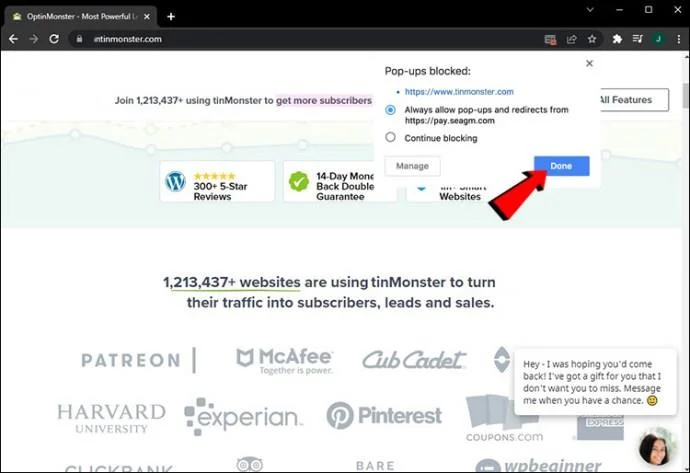Screen dimensions: 690x473
Task: Click the McAfee logo
Action: pyautogui.click(x=285, y=361)
